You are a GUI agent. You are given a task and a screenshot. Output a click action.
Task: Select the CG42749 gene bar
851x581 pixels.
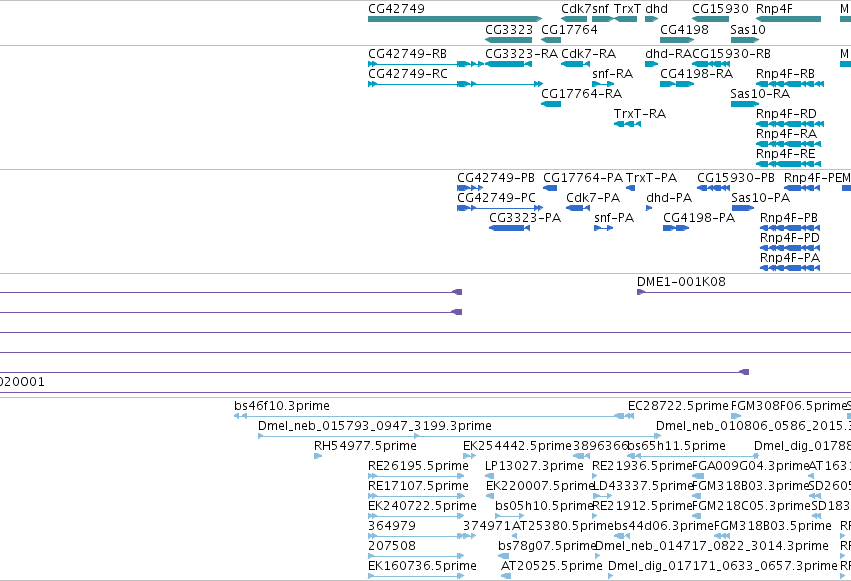(455, 19)
